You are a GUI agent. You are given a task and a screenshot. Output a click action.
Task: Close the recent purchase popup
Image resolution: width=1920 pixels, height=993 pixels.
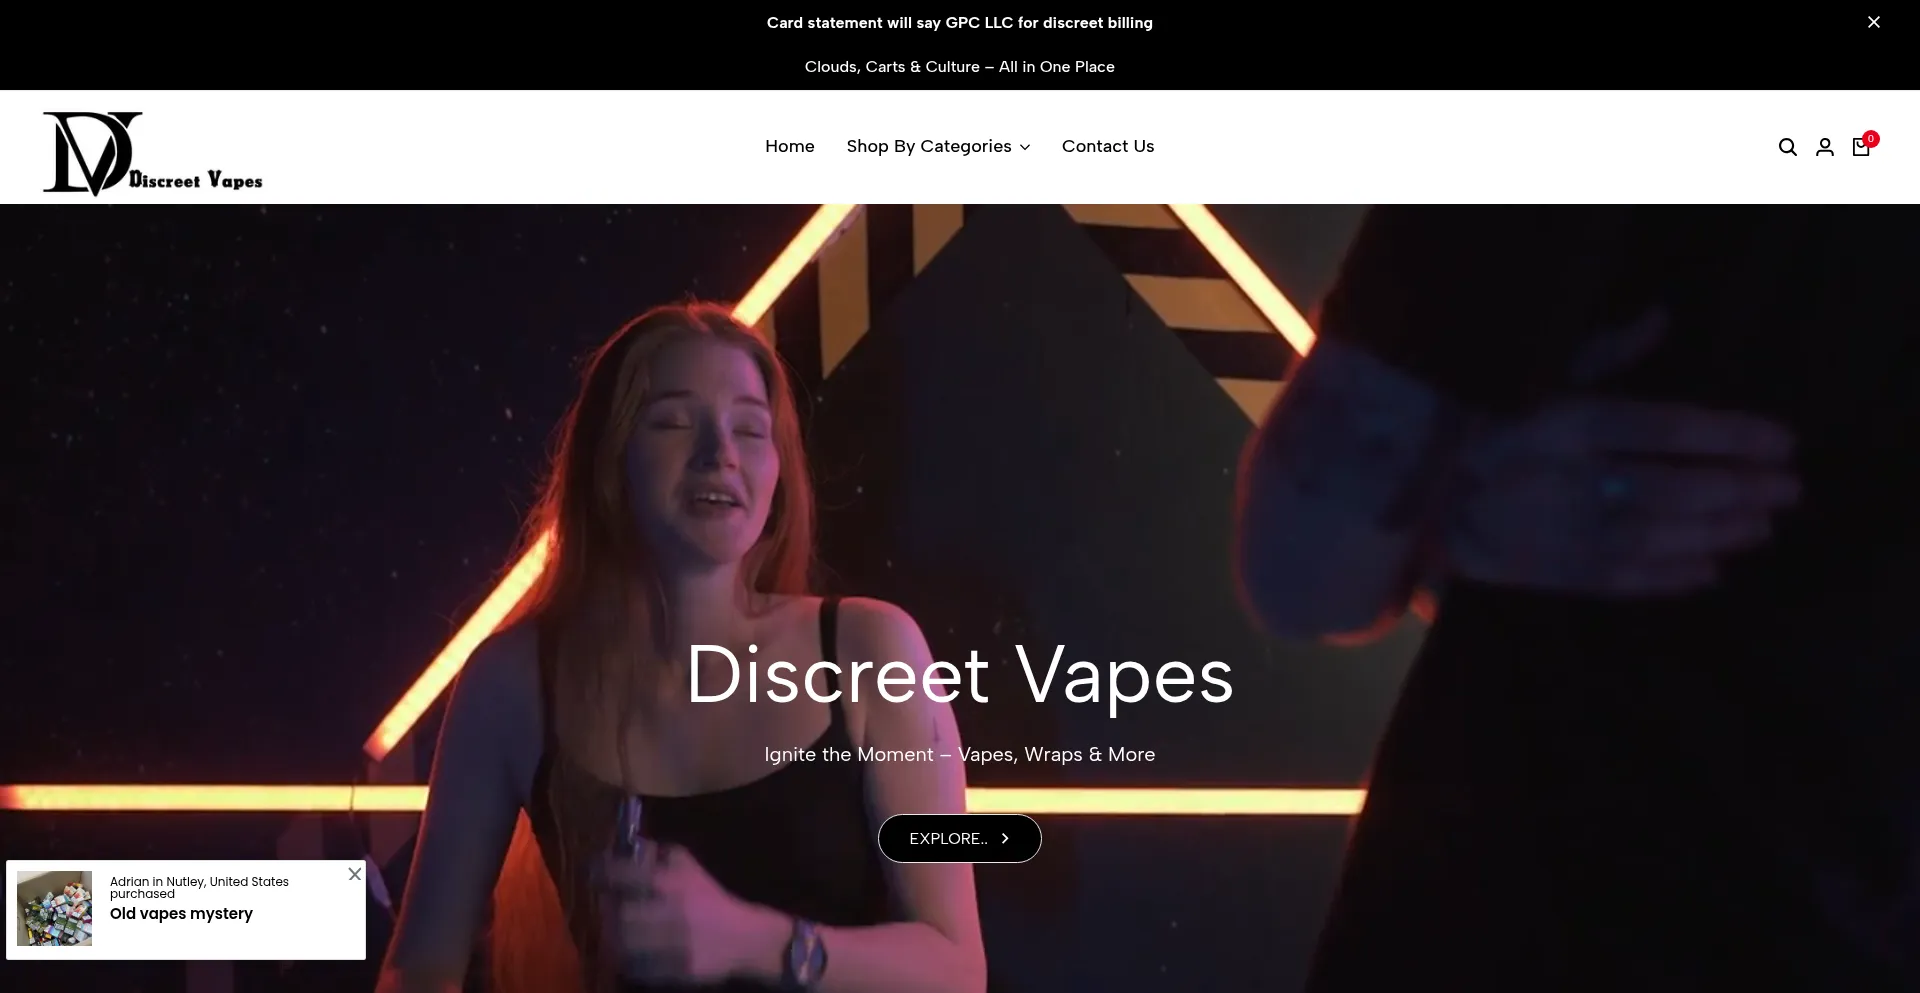[x=354, y=874]
